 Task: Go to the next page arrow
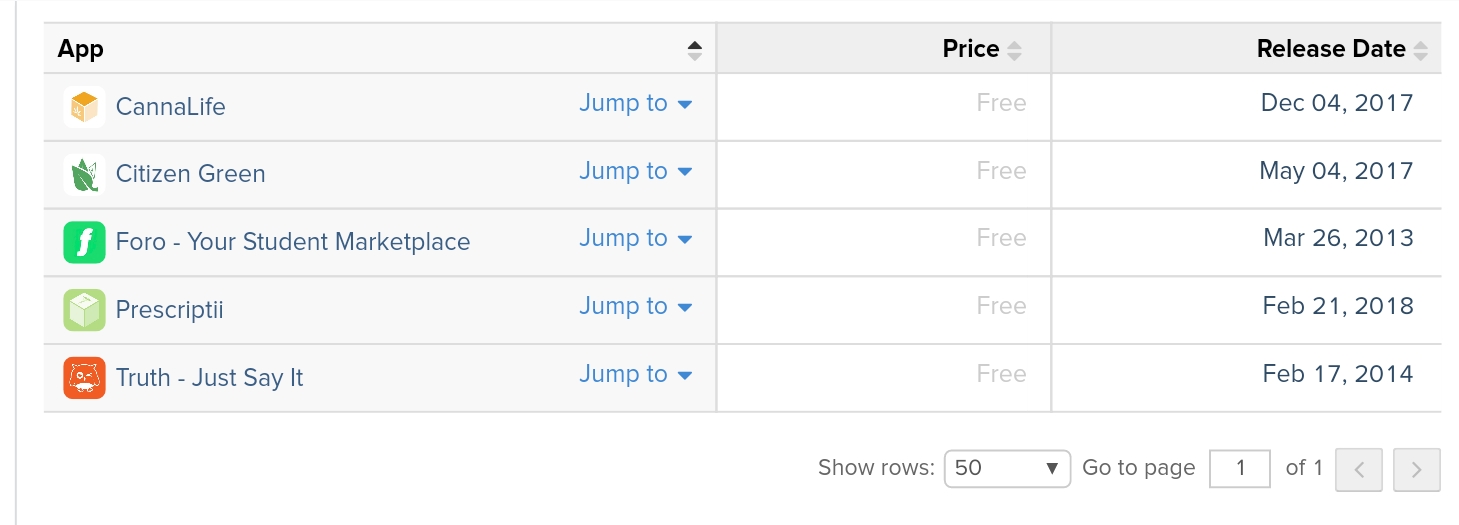pyautogui.click(x=1416, y=469)
